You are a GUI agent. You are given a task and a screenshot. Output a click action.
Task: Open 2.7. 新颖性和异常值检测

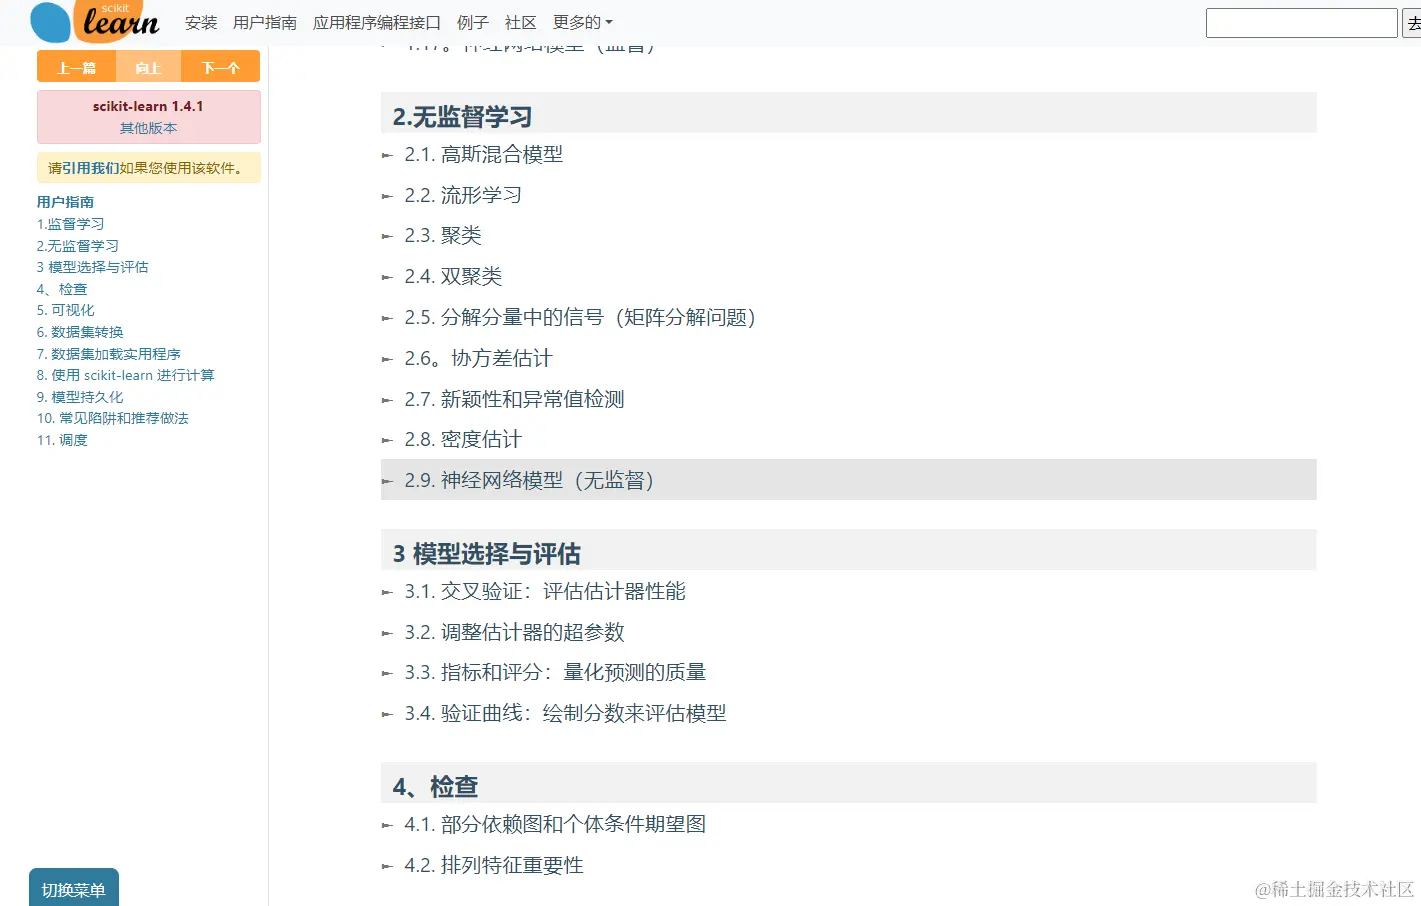514,399
